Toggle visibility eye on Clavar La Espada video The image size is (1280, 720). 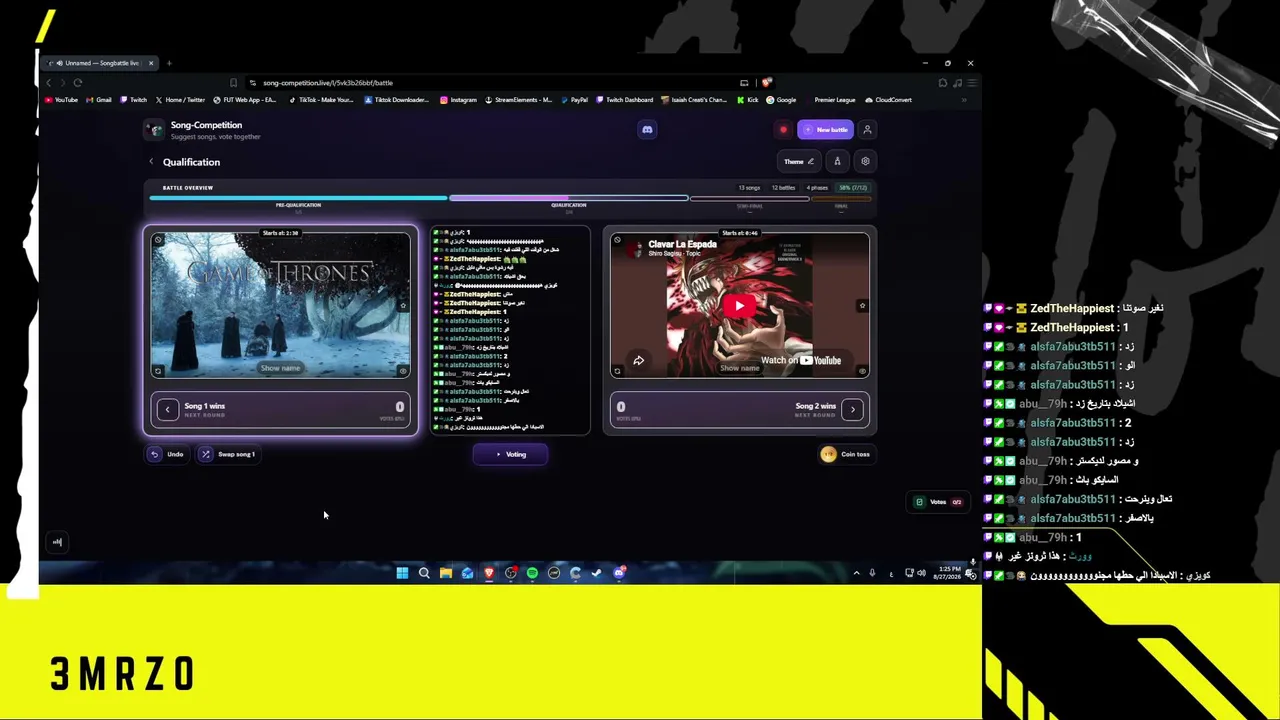(x=862, y=371)
